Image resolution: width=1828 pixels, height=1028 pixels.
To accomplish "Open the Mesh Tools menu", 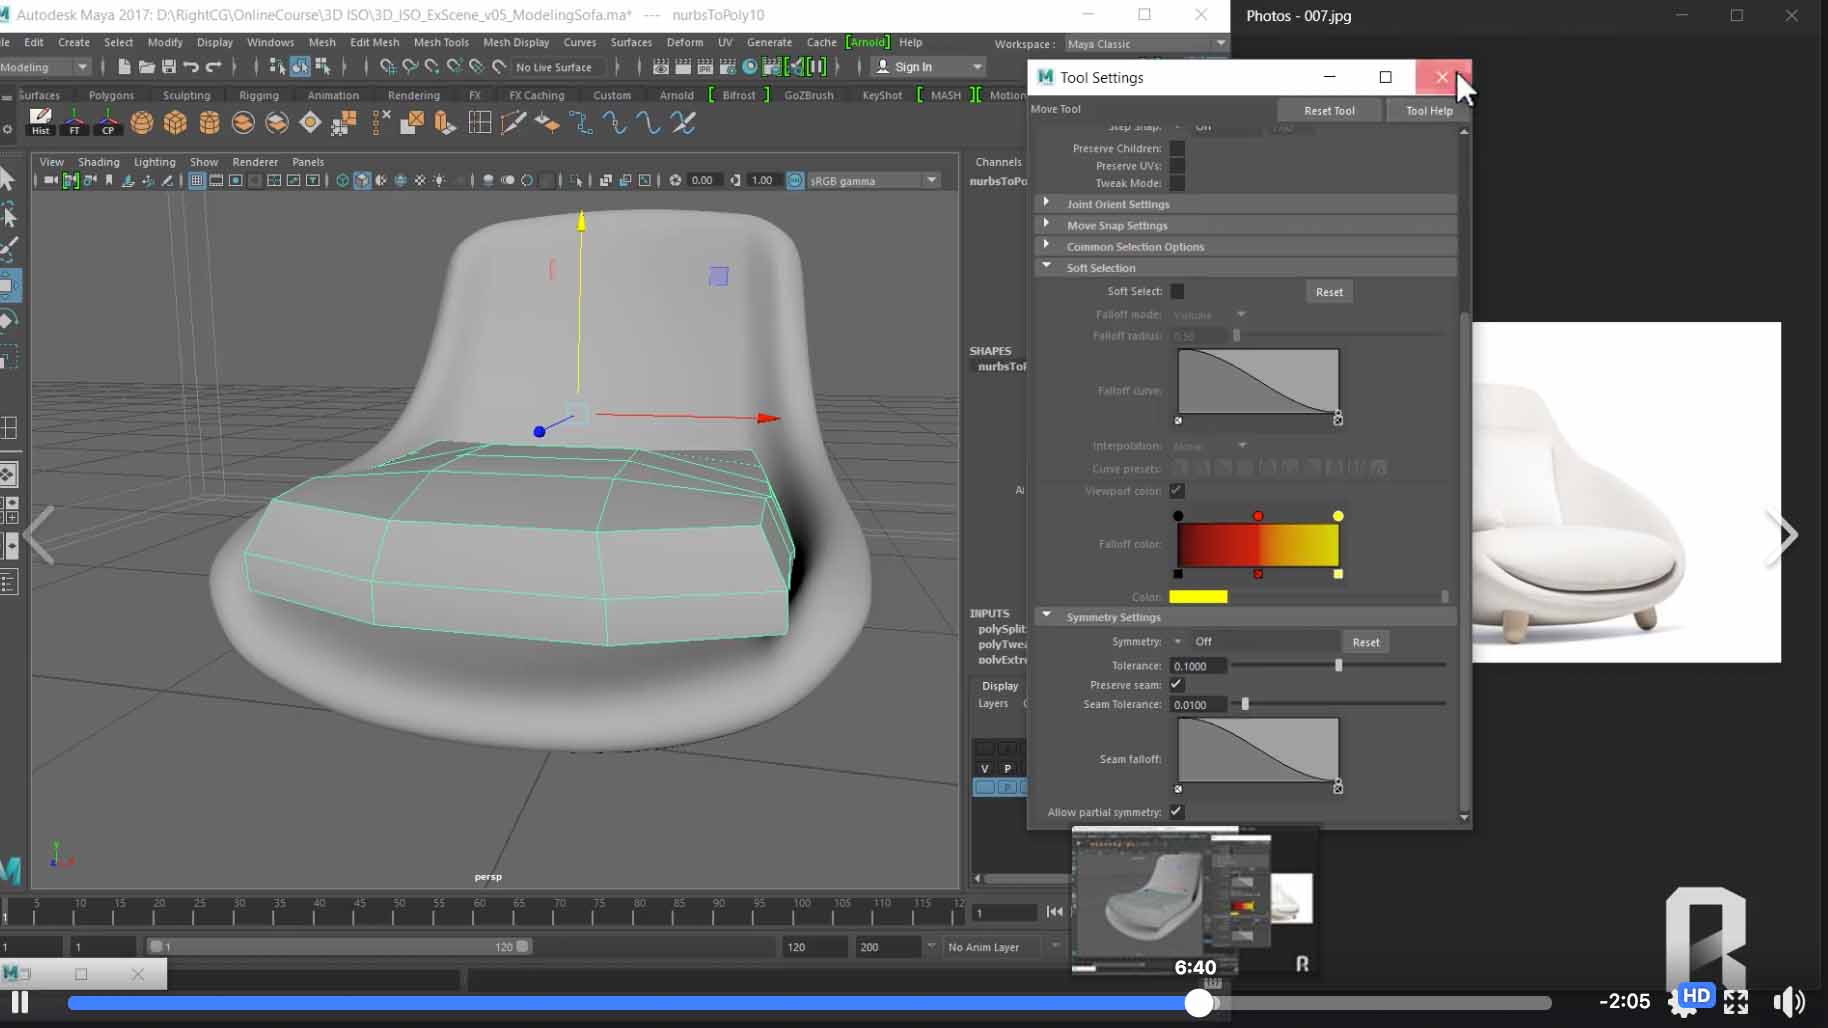I will coord(440,42).
